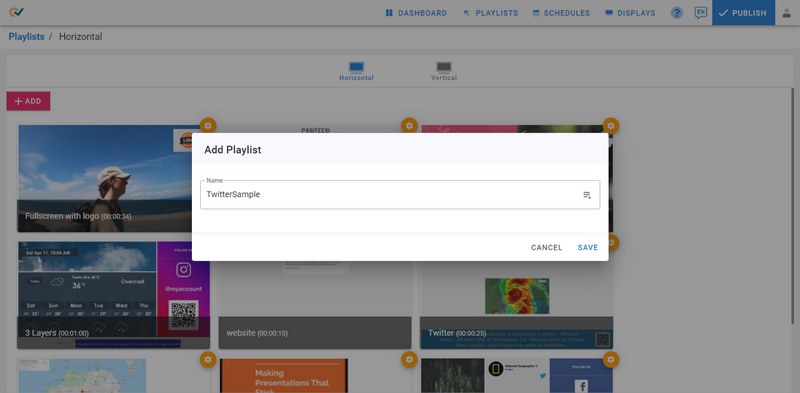Click the Add Playlist dialog title
The width and height of the screenshot is (800, 393).
[233, 150]
